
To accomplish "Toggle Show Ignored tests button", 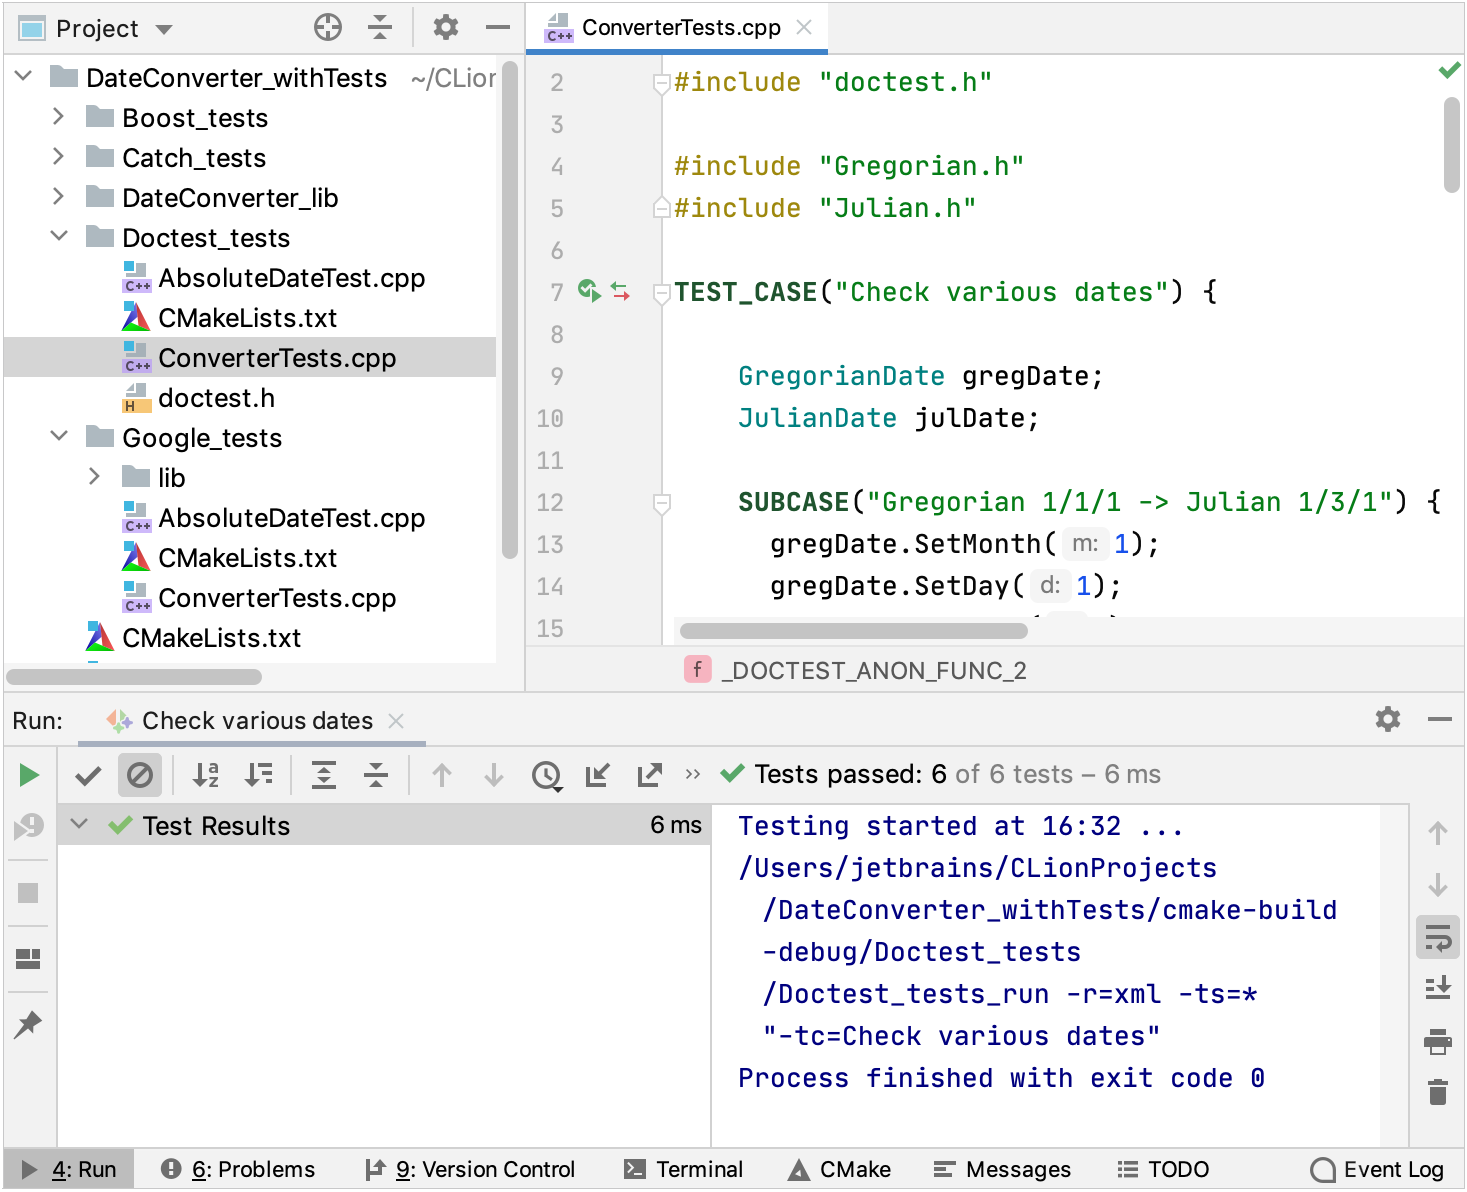I will [x=140, y=775].
